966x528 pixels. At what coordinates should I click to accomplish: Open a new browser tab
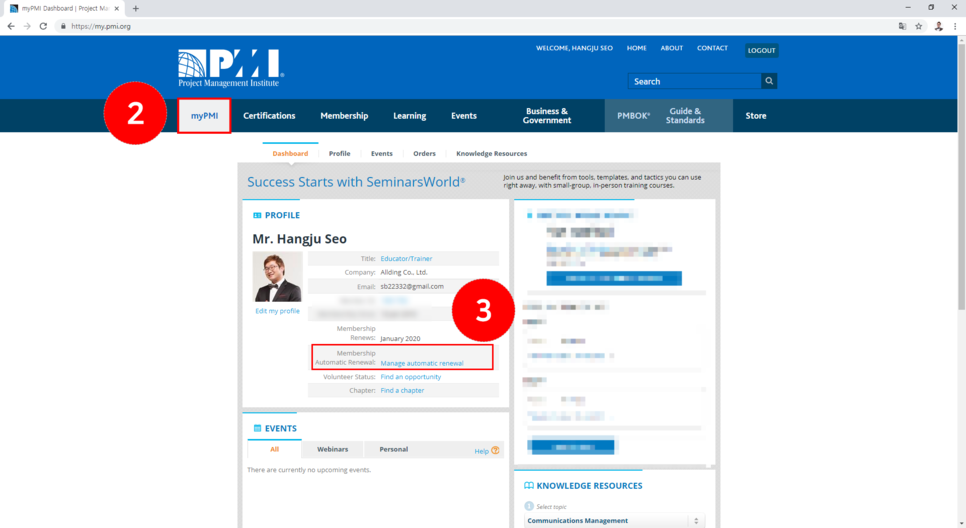136,9
